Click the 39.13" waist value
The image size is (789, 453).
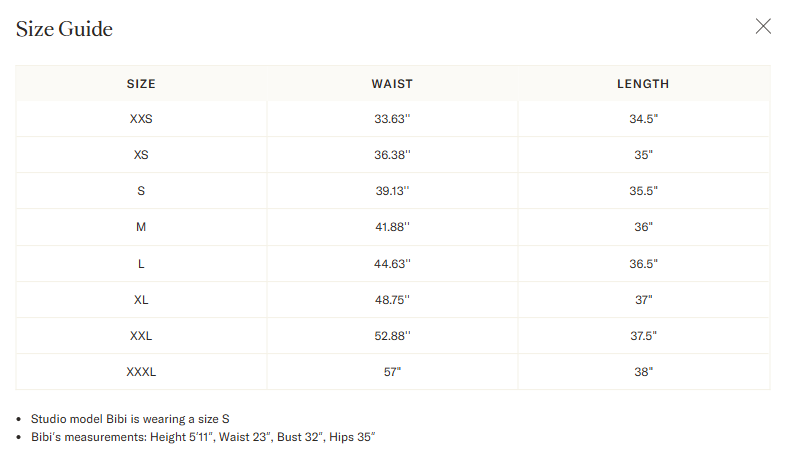(x=392, y=191)
